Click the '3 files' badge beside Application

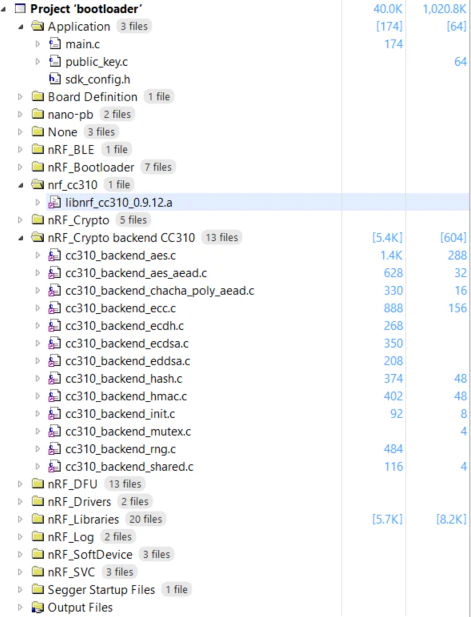pos(134,26)
